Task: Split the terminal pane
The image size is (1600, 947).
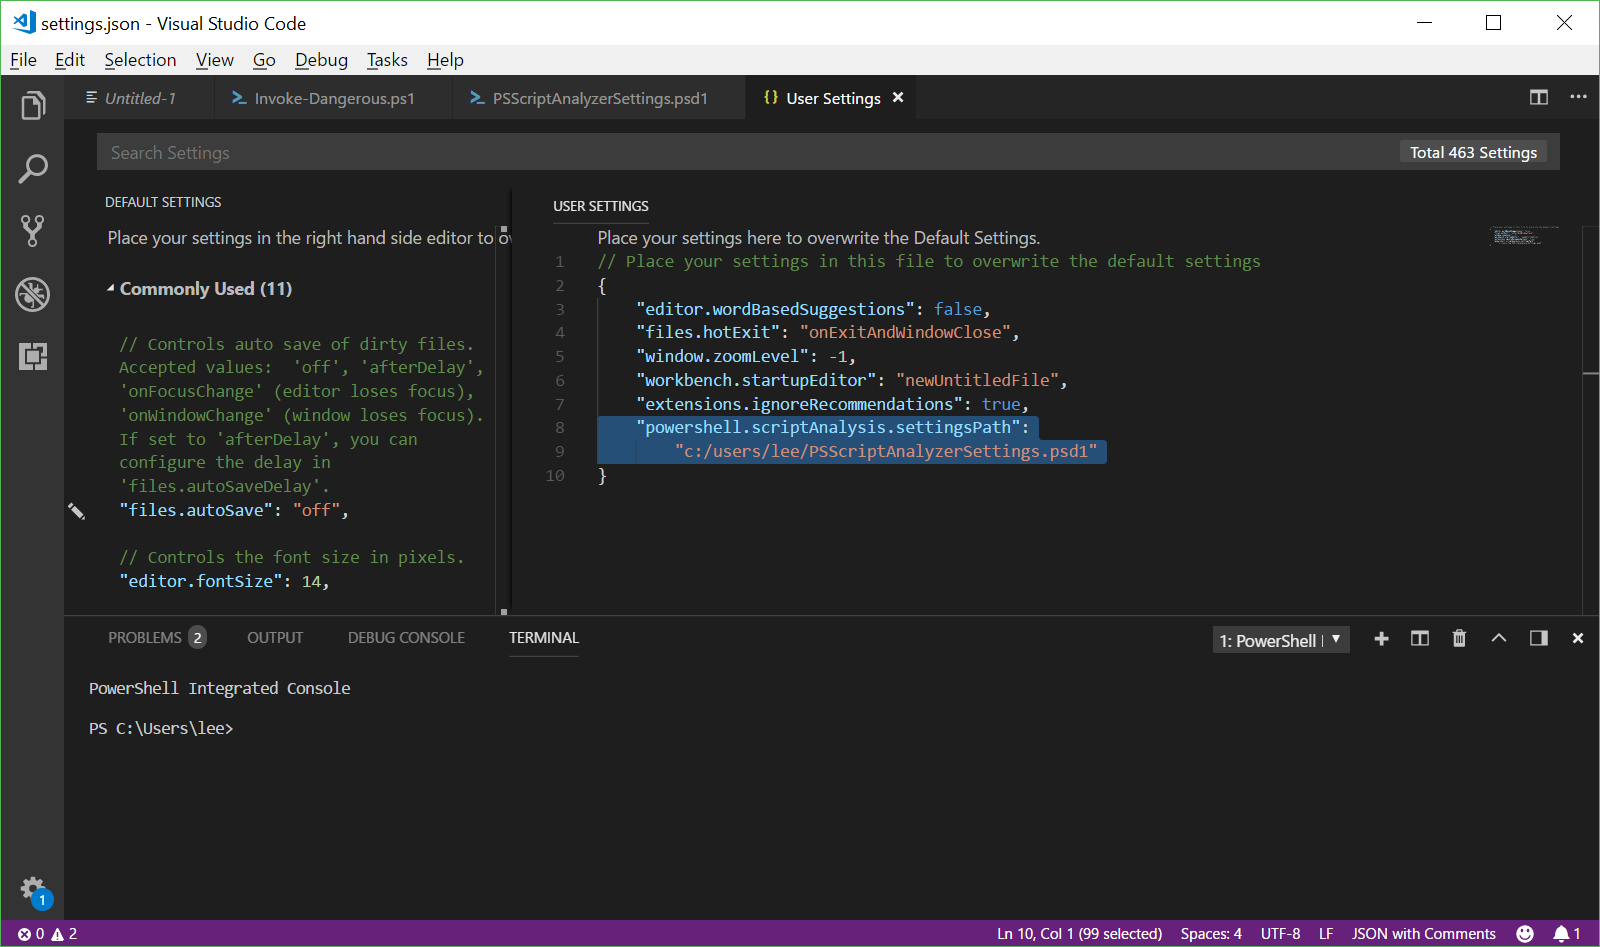Action: [1420, 638]
